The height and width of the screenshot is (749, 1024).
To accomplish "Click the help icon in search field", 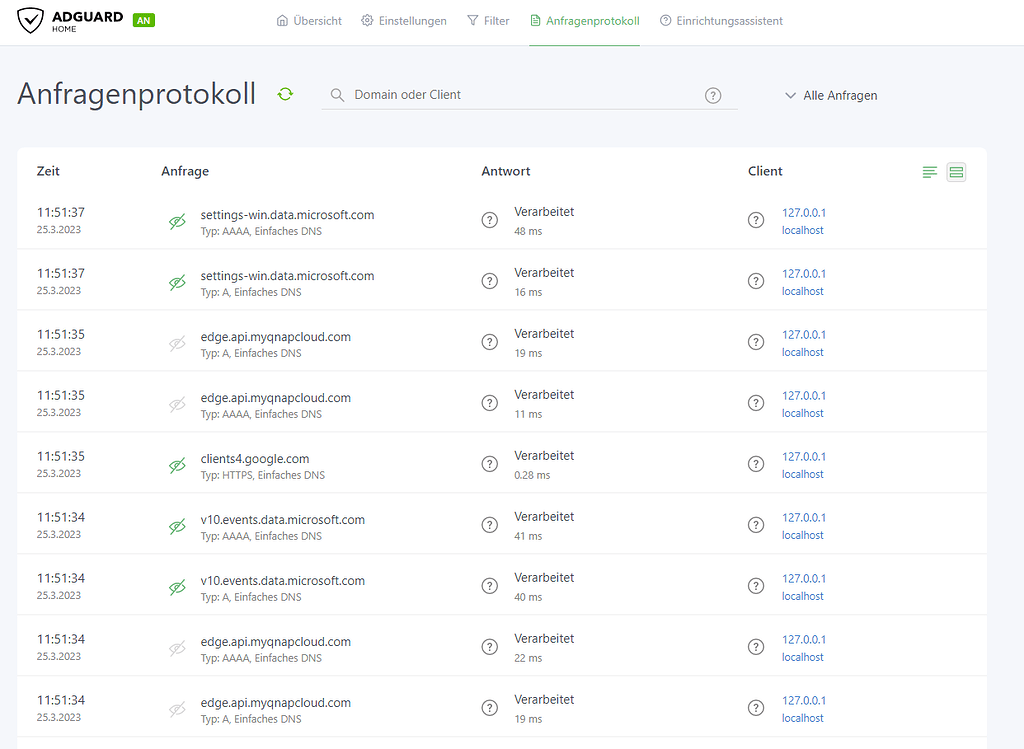I will pyautogui.click(x=713, y=95).
